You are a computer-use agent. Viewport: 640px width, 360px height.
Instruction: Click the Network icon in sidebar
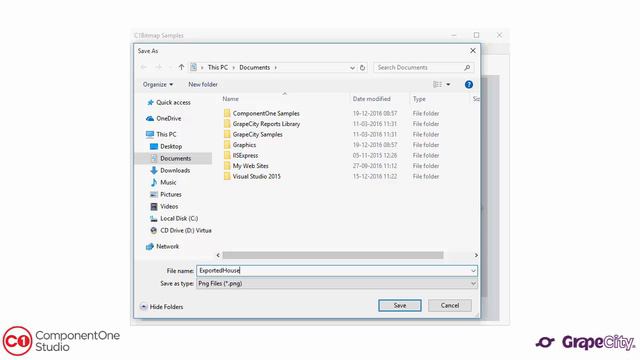150,247
